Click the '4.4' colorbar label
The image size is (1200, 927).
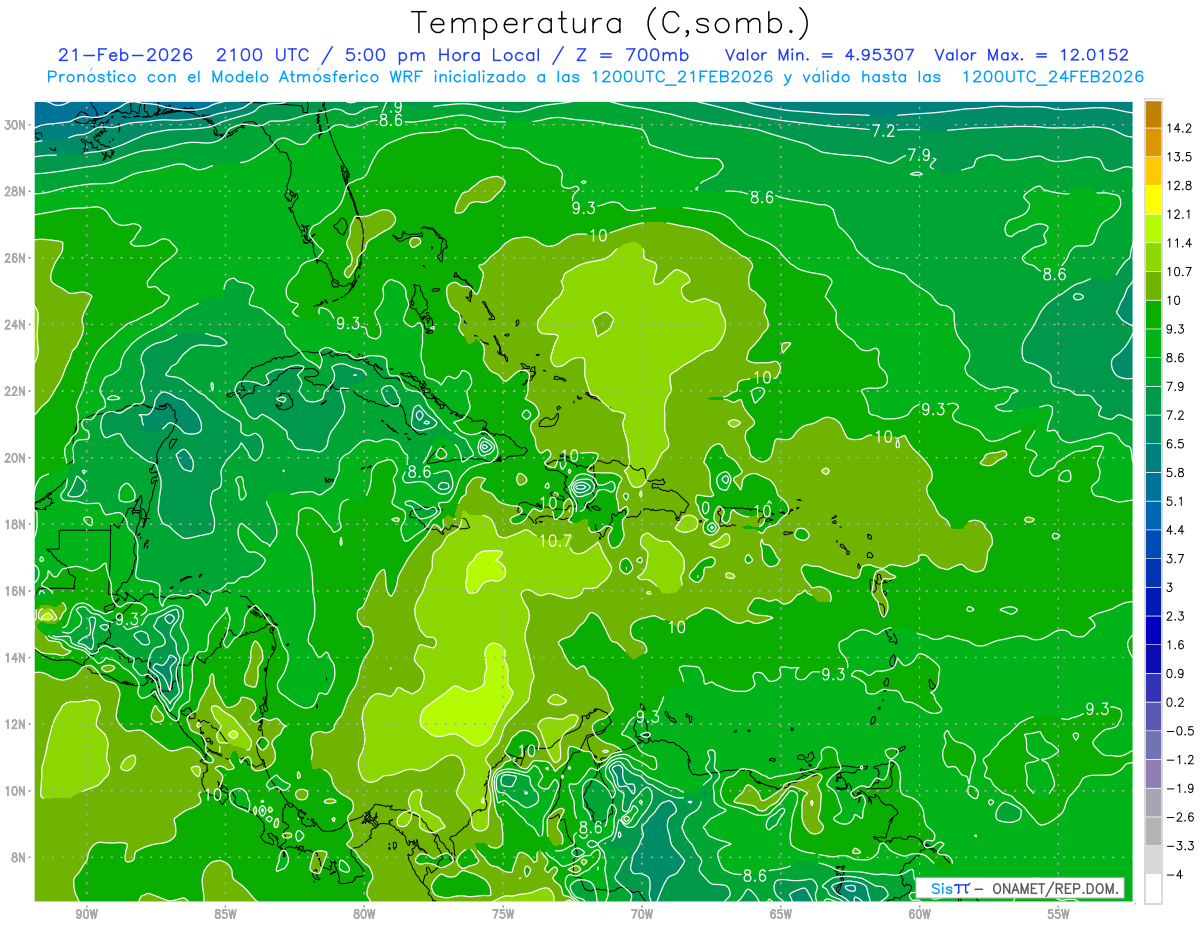(x=1176, y=529)
